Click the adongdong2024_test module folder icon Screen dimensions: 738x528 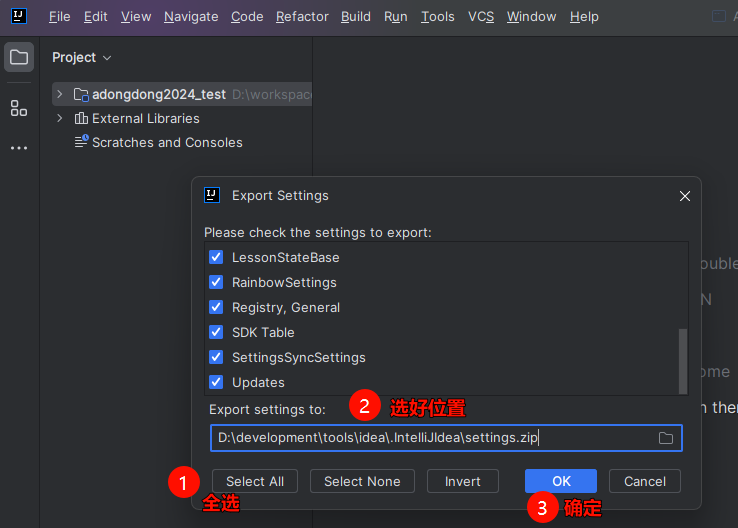81,95
